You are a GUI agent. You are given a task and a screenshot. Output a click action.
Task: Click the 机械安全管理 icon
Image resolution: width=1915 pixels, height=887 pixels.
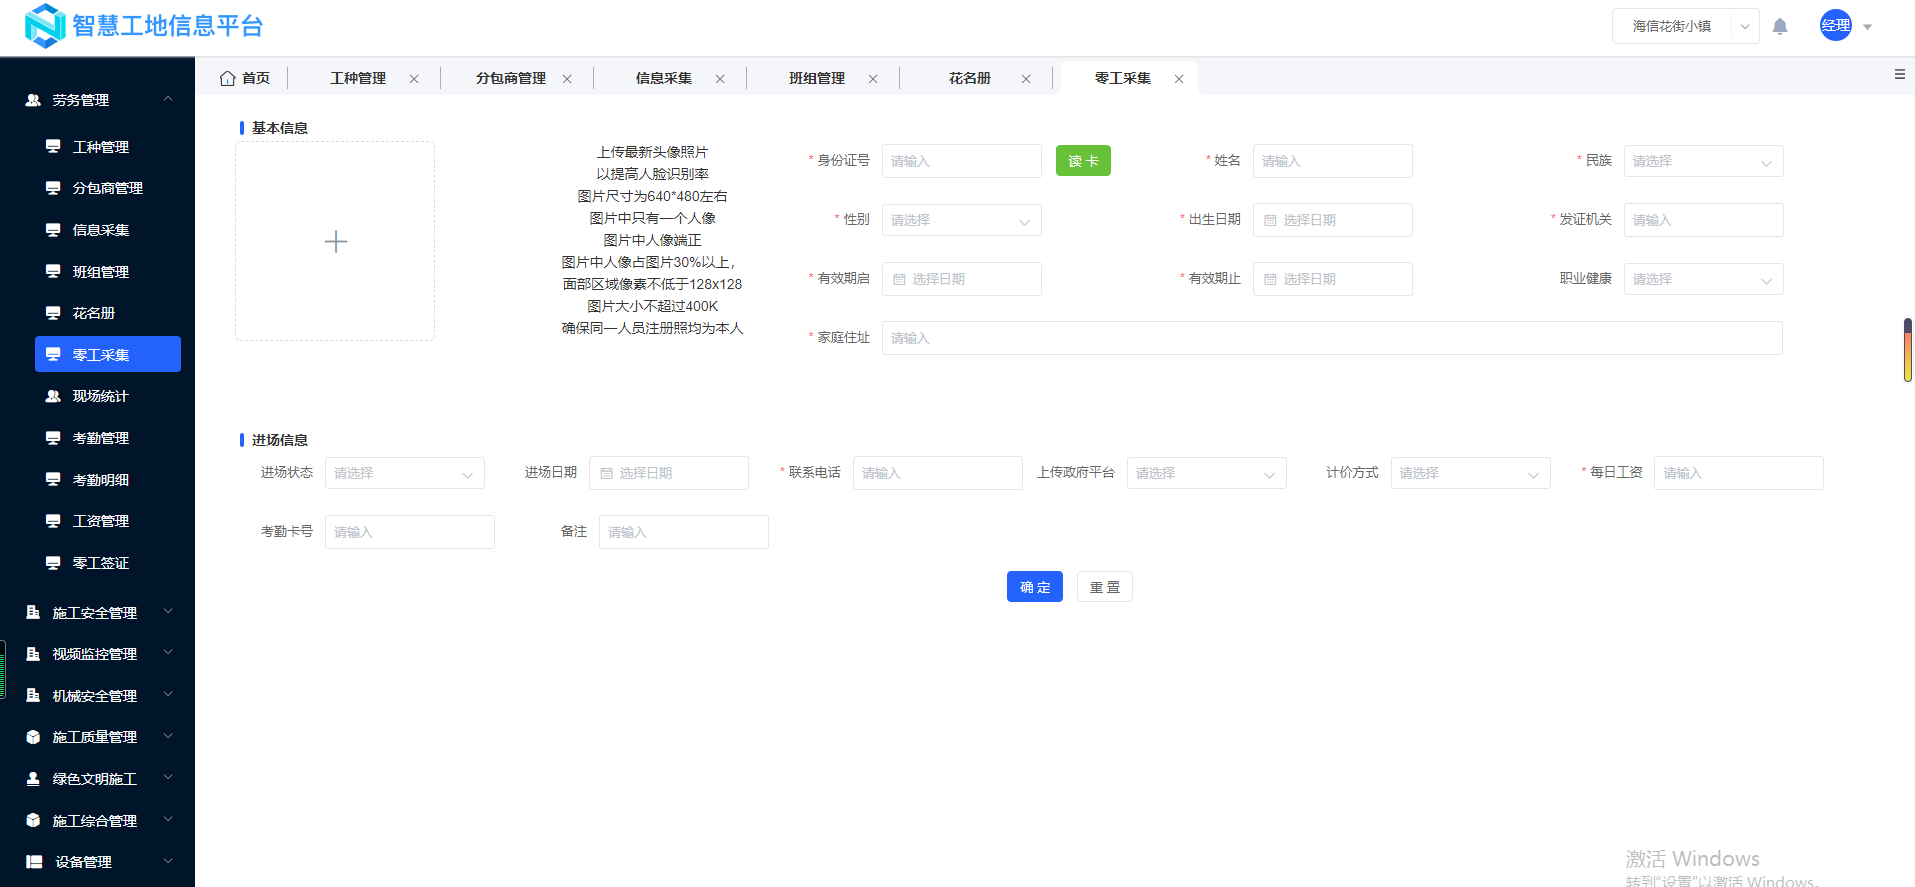[x=33, y=695]
